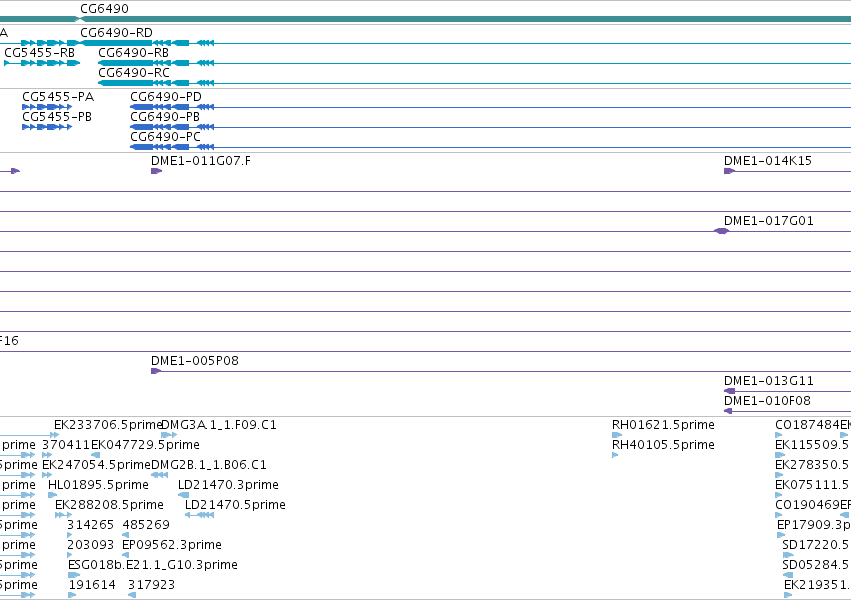Image resolution: width=851 pixels, height=600 pixels.
Task: Click the CG6490-PB protein label
Action: coord(165,117)
